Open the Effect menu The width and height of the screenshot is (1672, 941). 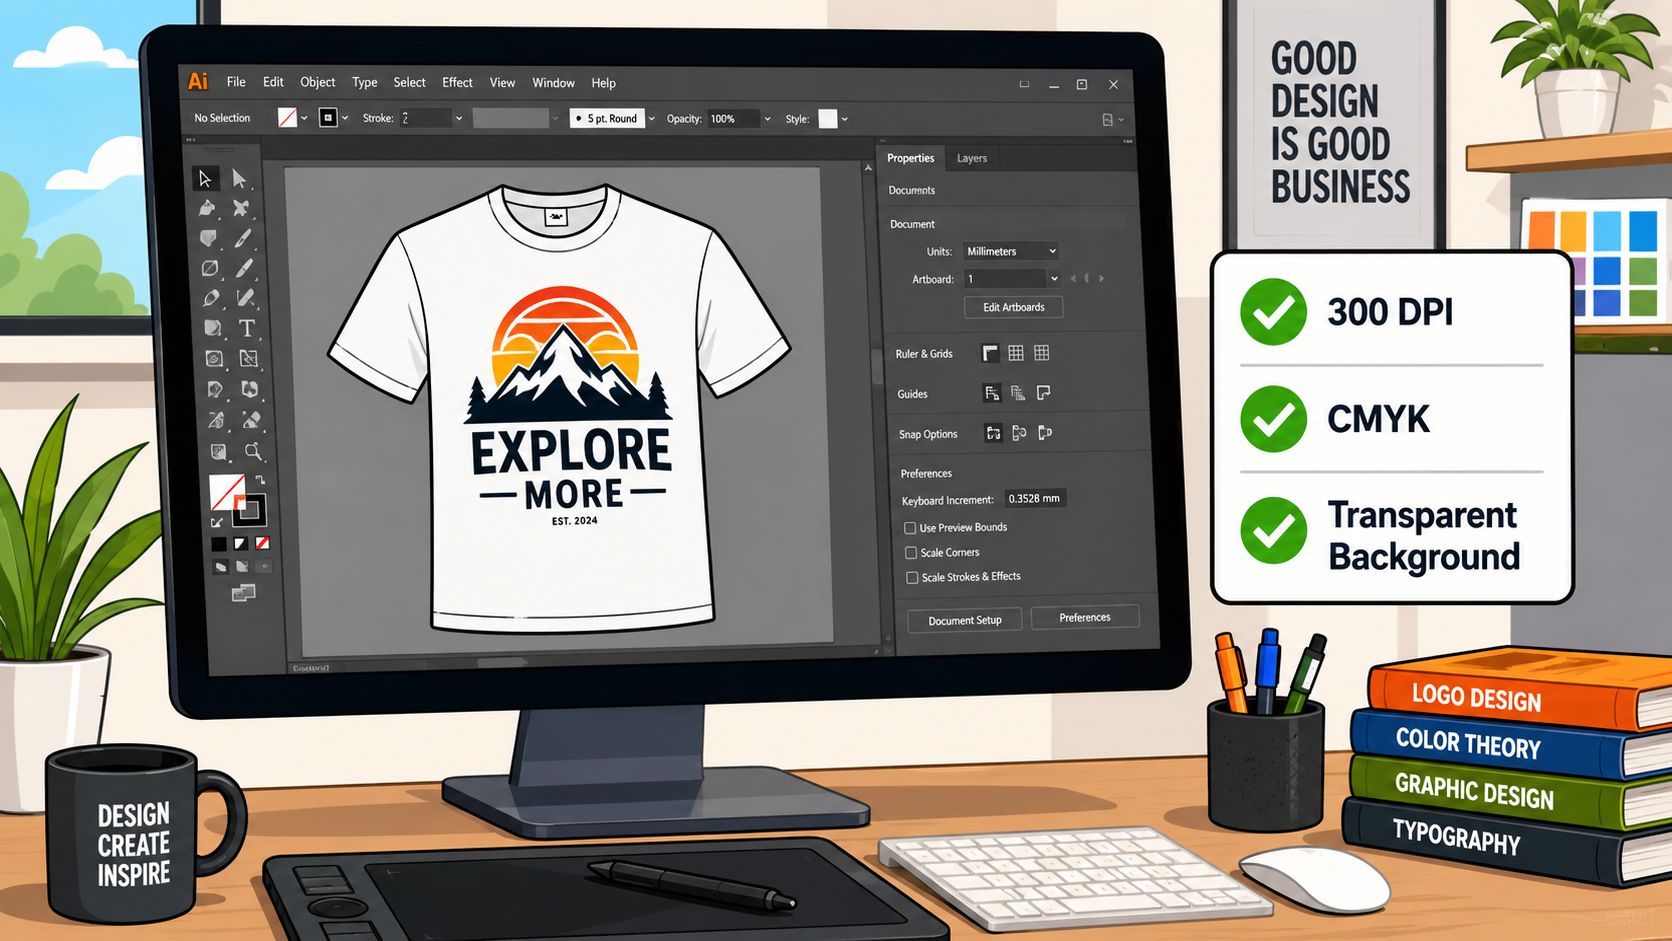[x=457, y=82]
